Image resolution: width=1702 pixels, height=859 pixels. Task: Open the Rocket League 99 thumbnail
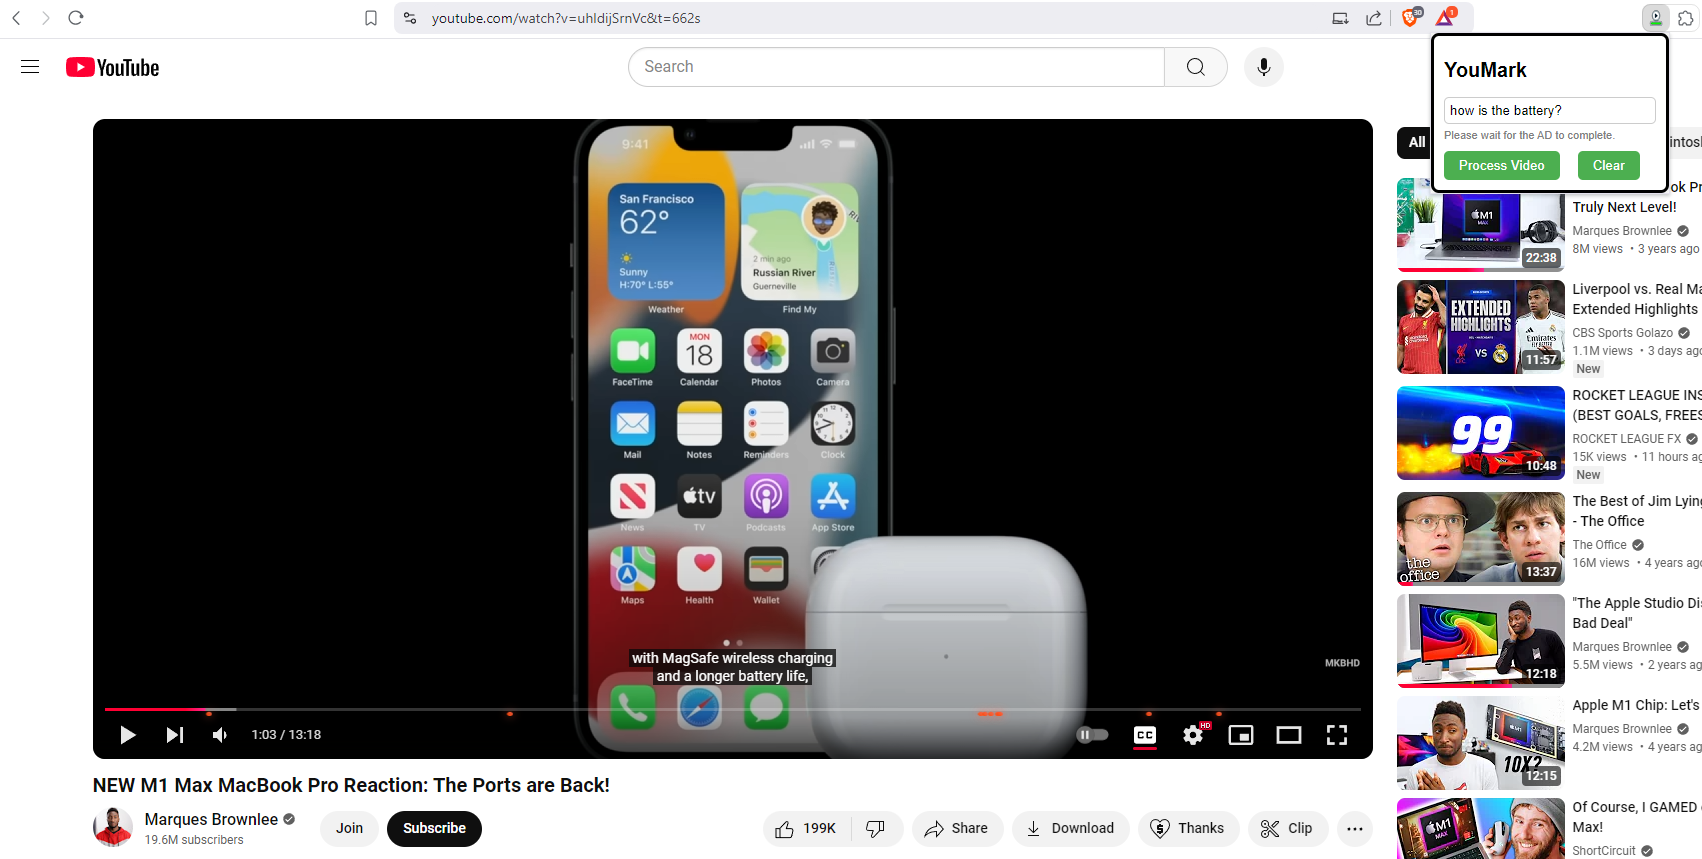point(1480,433)
